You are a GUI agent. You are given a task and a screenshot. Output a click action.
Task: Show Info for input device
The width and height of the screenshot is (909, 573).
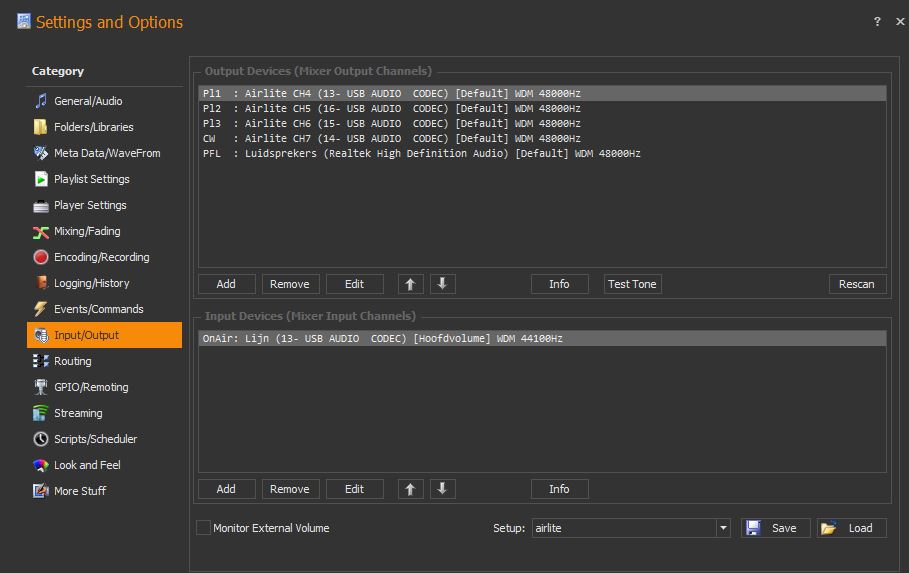(x=559, y=489)
